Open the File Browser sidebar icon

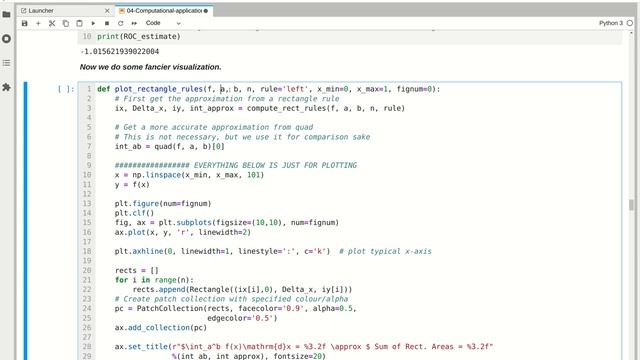(x=7, y=15)
